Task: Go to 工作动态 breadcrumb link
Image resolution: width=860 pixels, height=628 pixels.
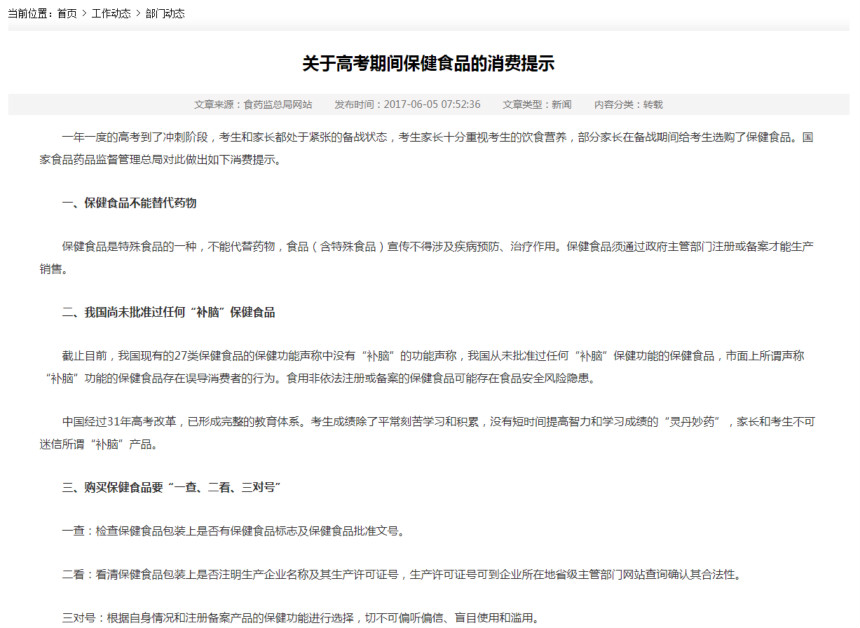Action: click(111, 14)
